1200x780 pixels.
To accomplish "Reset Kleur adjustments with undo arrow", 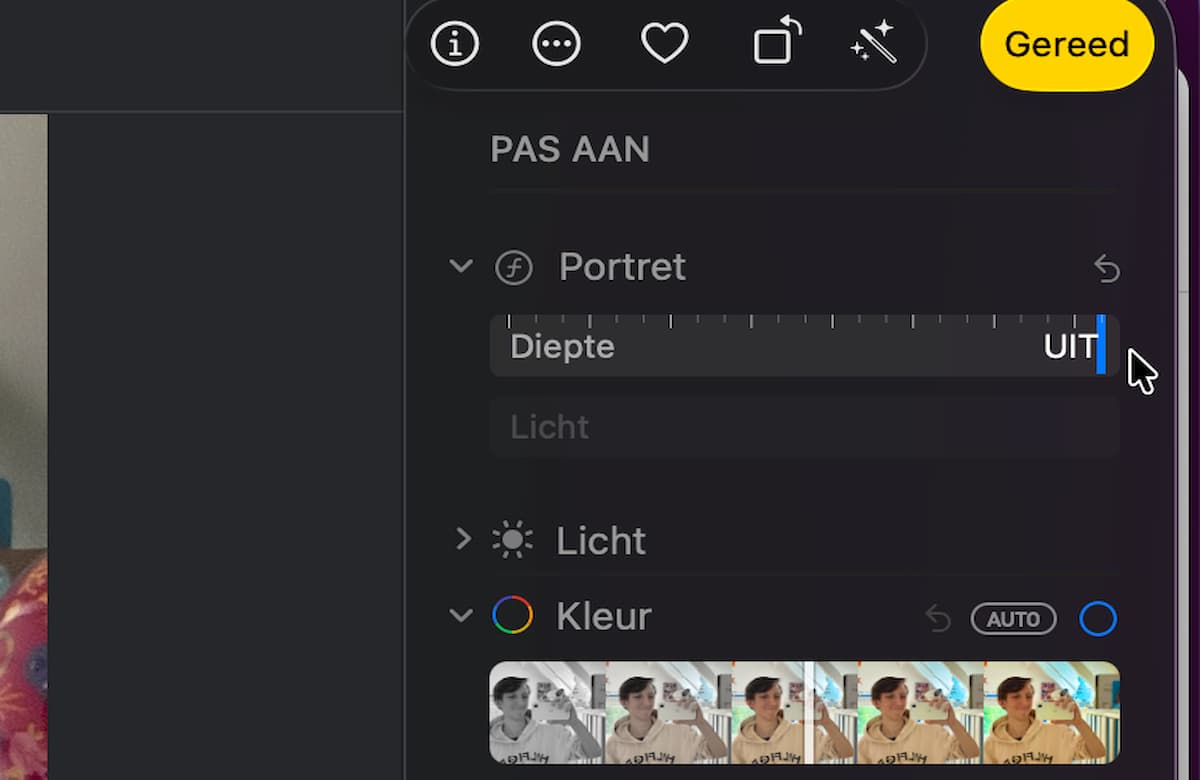I will [x=938, y=619].
